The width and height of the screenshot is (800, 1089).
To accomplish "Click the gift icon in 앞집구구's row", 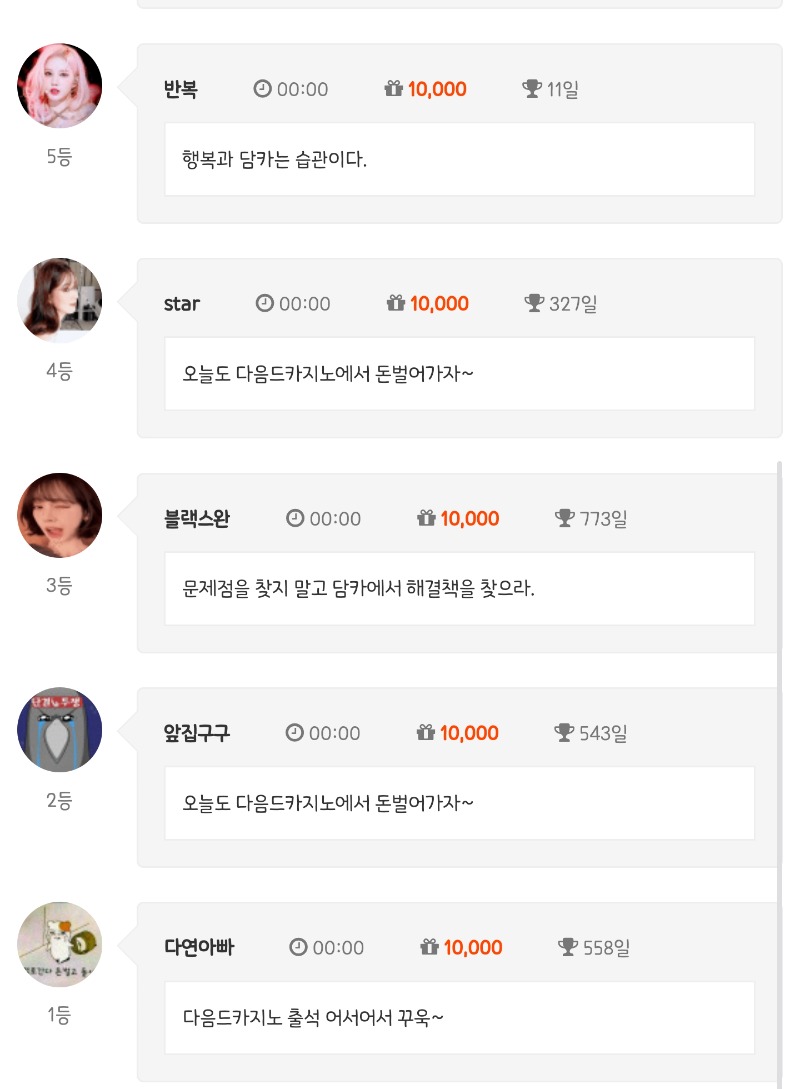I will point(426,733).
